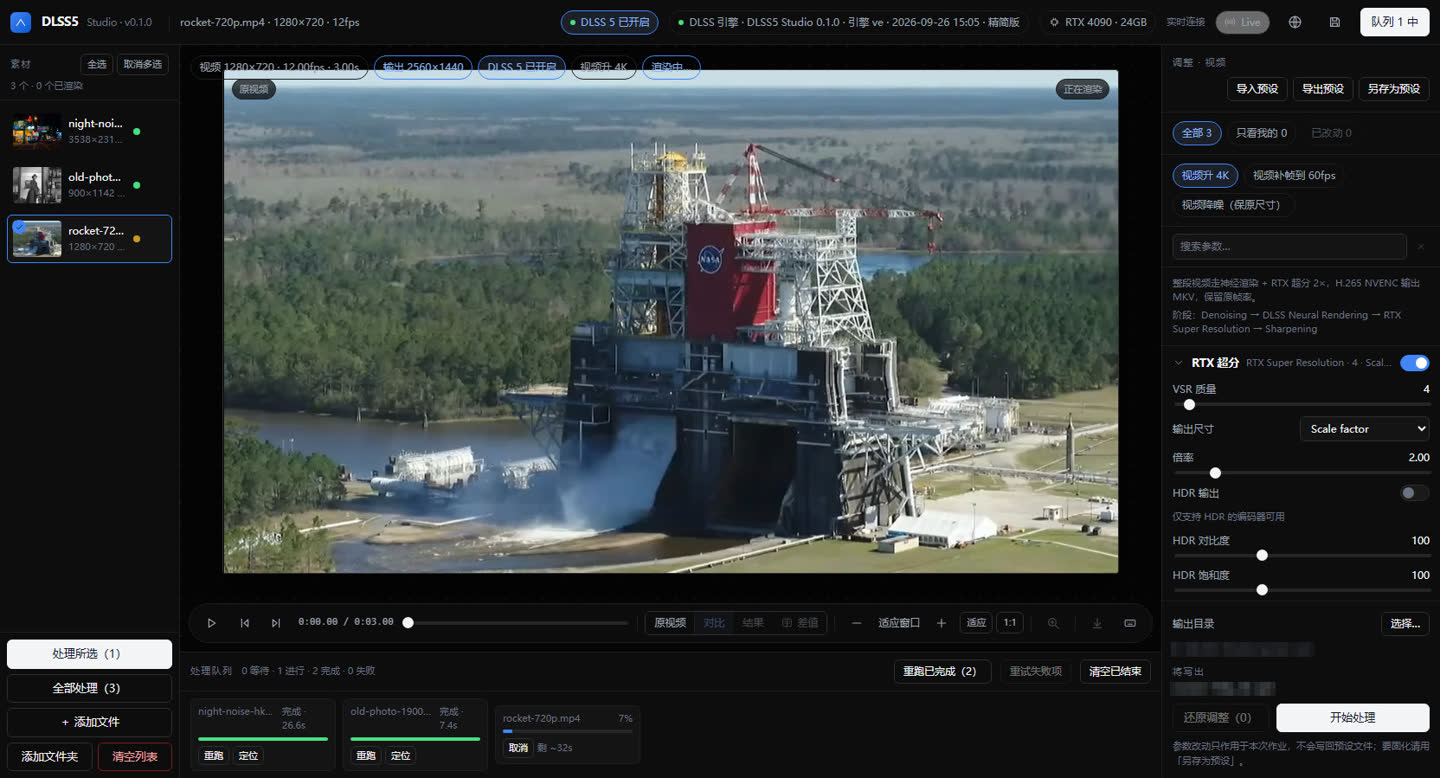Zoom in preview with plus icon
The height and width of the screenshot is (778, 1440).
(x=941, y=623)
